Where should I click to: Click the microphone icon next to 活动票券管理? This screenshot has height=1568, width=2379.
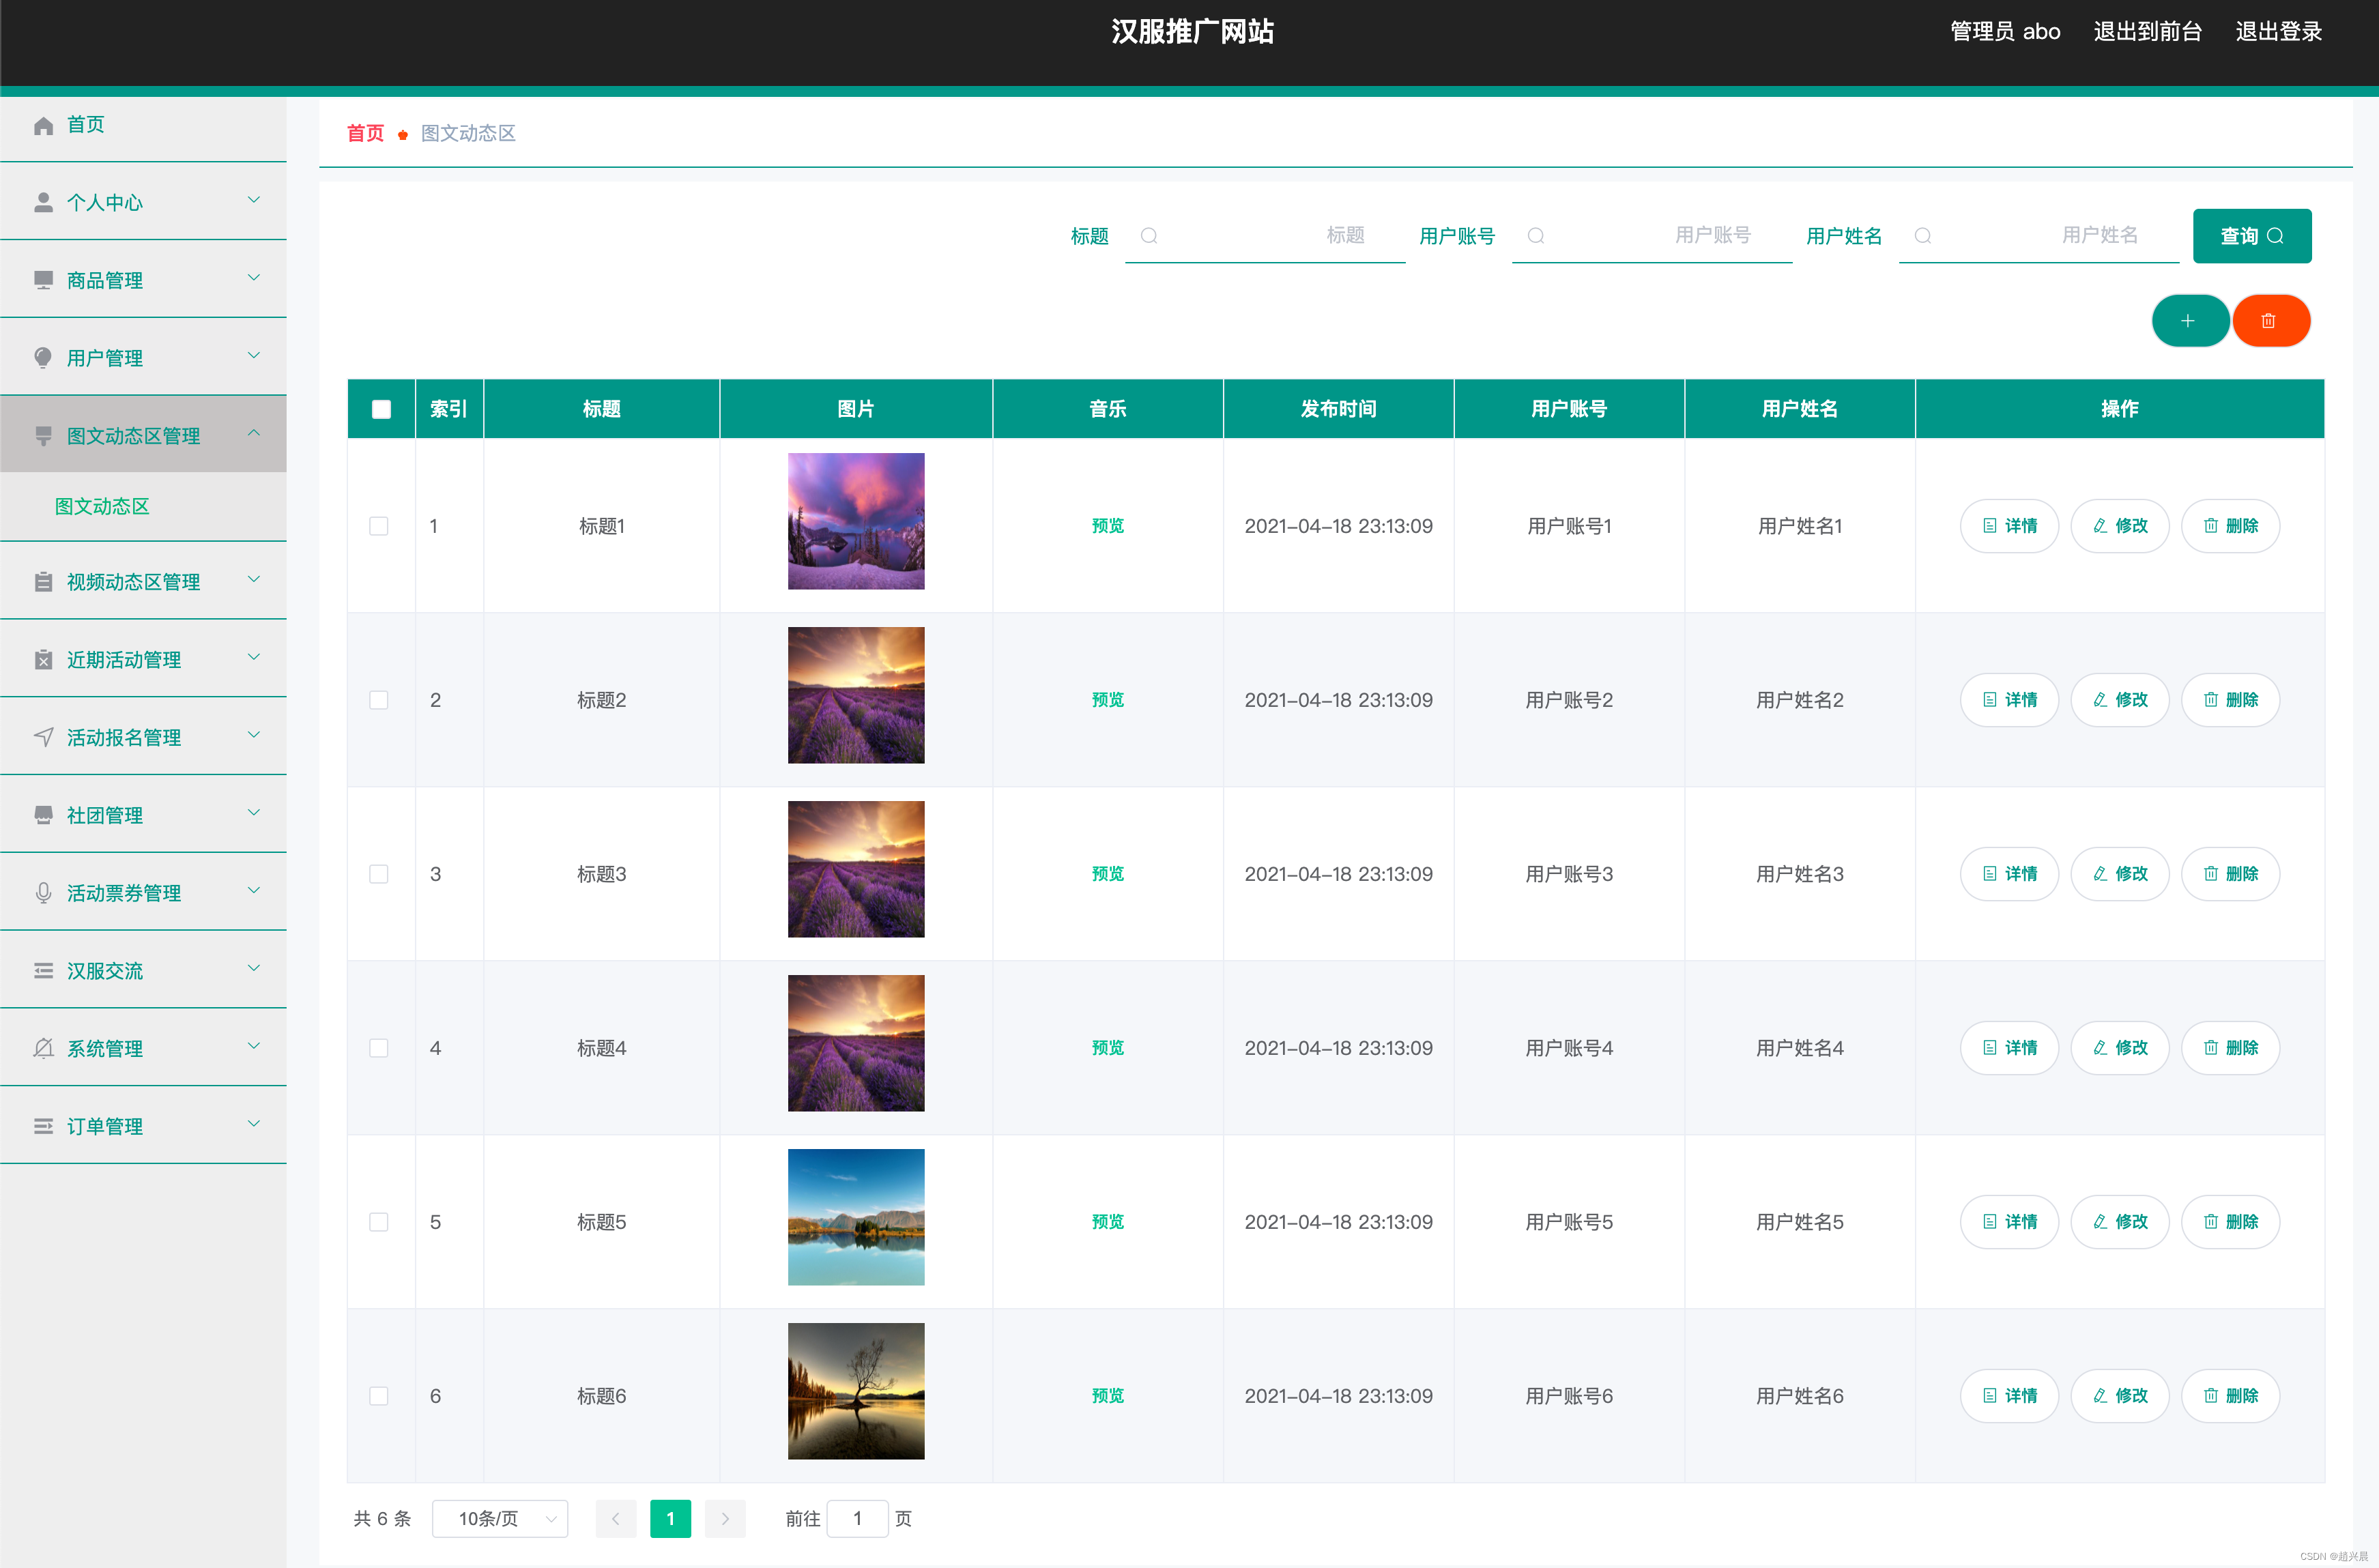(43, 893)
